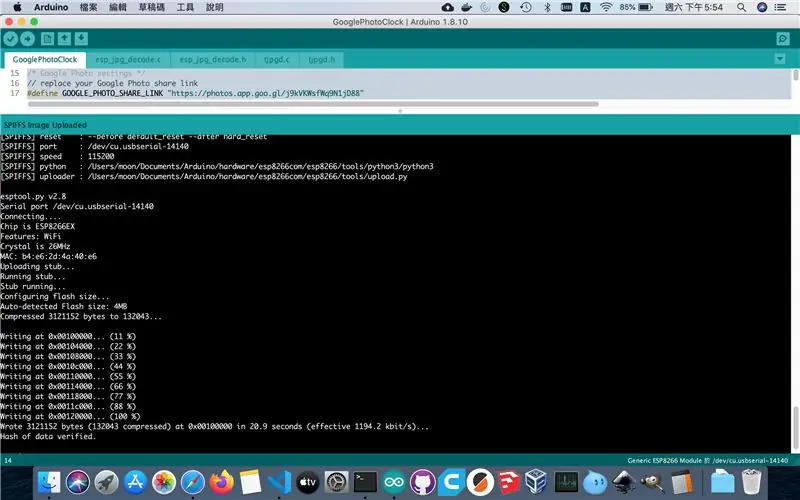Open the Time Machine menu bar icon
The image size is (800, 500).
[x=526, y=7]
